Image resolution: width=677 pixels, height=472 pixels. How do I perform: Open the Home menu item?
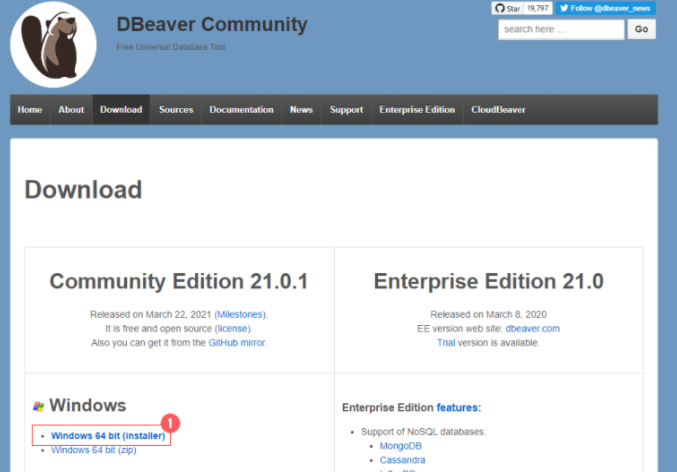tap(30, 110)
